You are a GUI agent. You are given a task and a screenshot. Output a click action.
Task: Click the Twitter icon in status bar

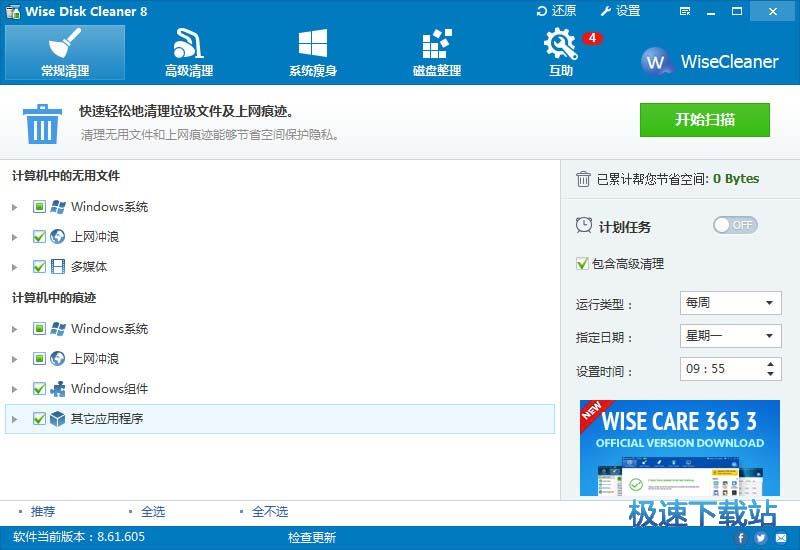761,537
